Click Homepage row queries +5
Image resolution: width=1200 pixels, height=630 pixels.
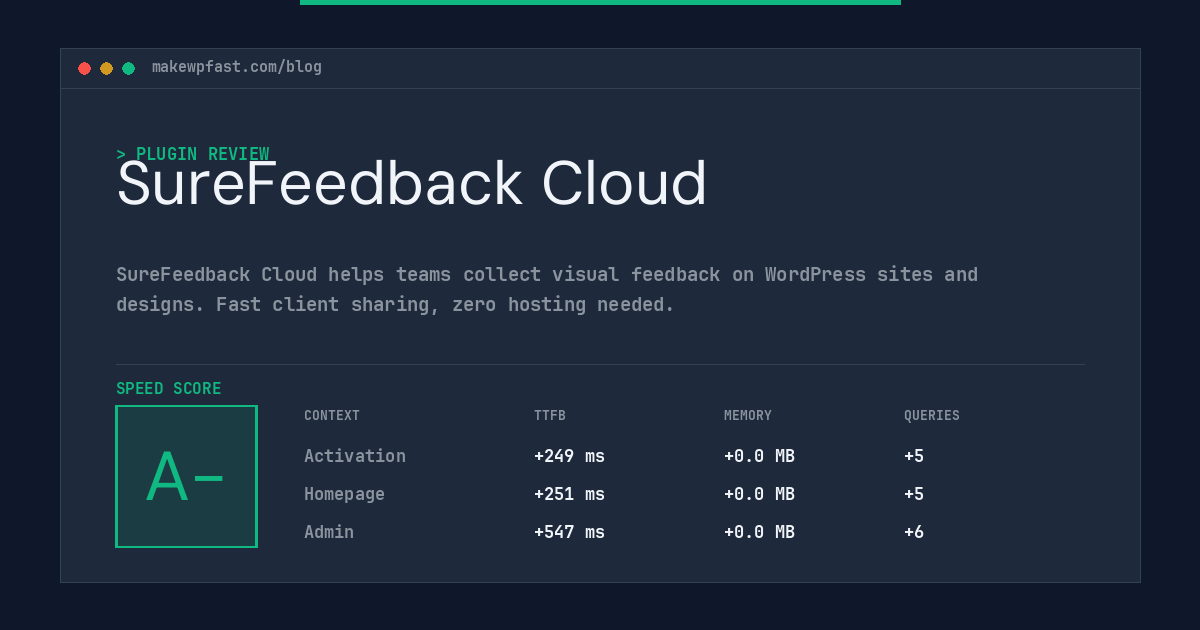click(x=914, y=494)
